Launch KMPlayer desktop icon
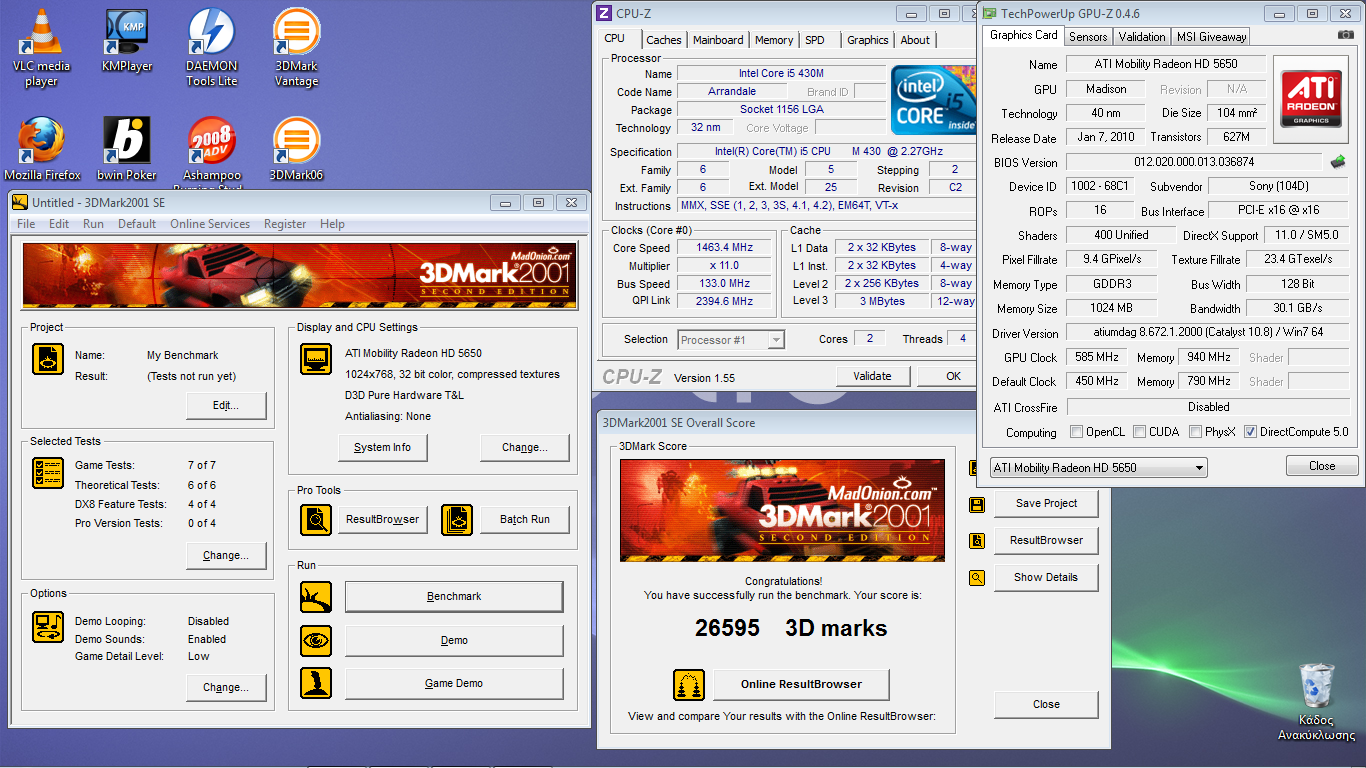The image size is (1366, 768). point(127,40)
